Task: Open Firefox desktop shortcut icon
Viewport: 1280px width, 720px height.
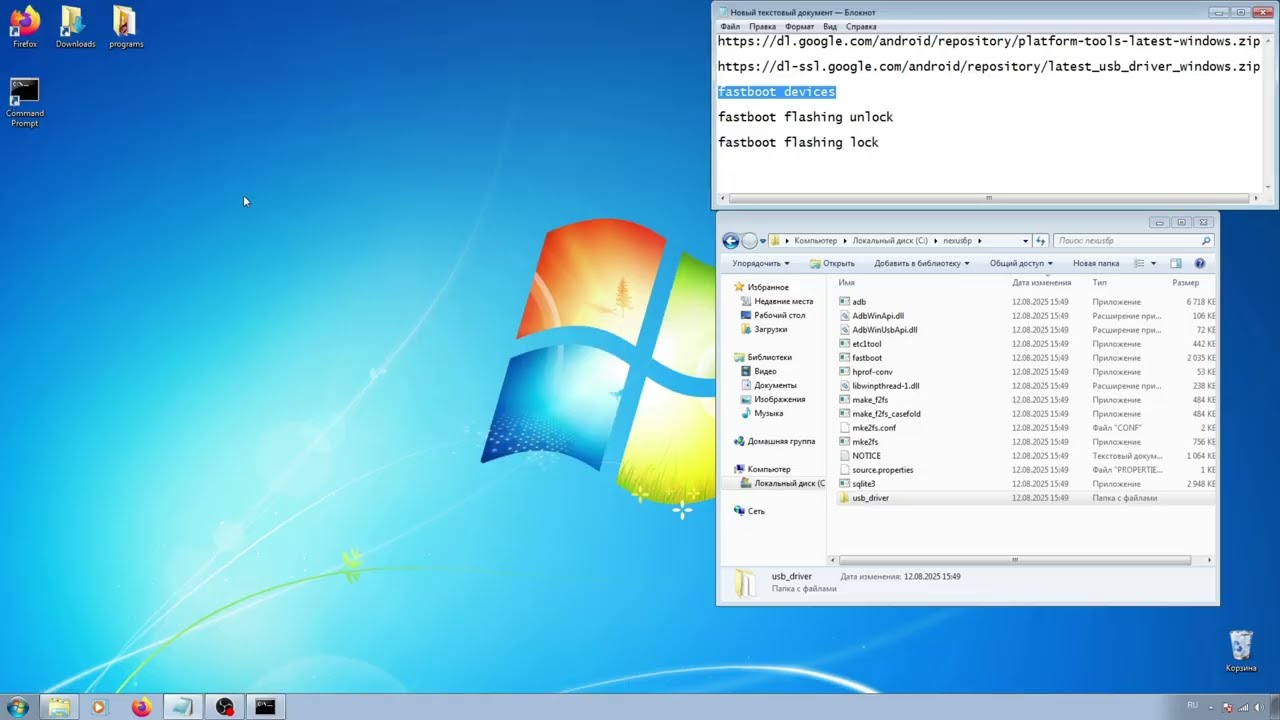Action: tap(25, 26)
